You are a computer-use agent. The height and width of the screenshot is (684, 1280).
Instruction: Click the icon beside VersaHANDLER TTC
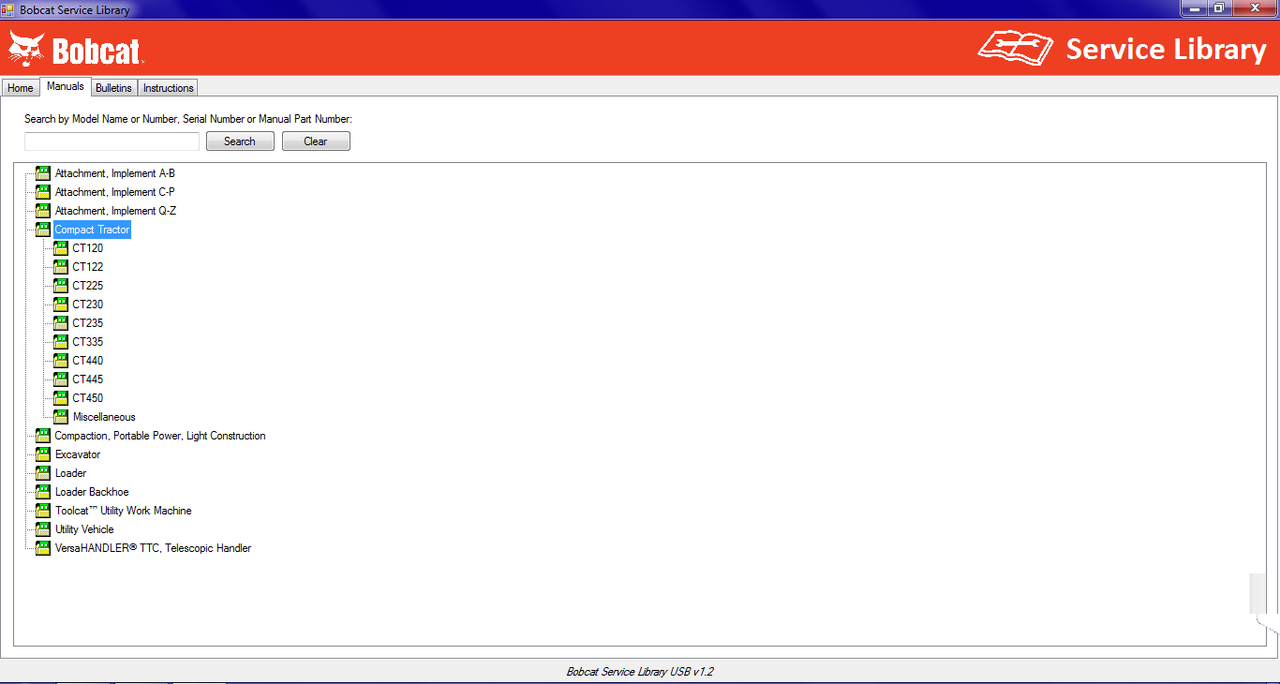click(x=42, y=548)
